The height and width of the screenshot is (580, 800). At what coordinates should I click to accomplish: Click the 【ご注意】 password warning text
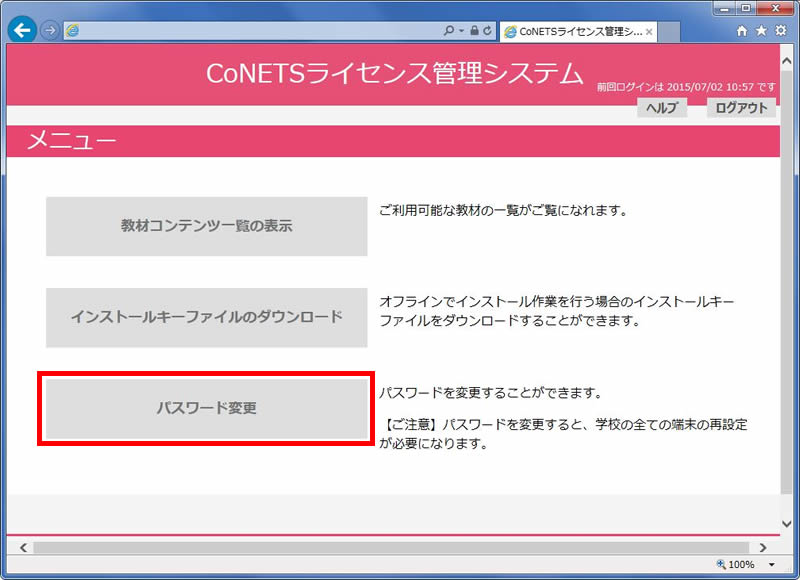pos(563,434)
